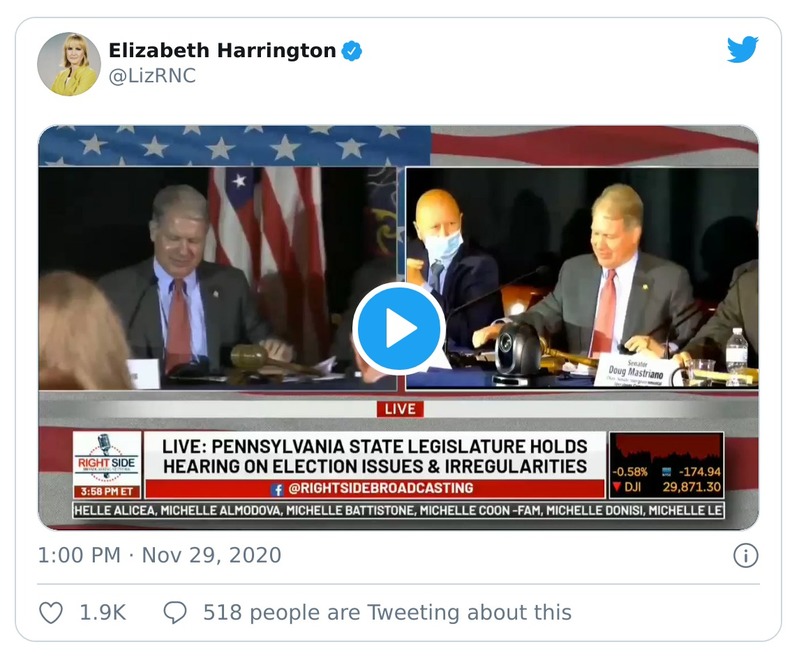Click the Pennsylvania State Legislature headline banner
This screenshot has width=799, height=665.
click(x=375, y=455)
